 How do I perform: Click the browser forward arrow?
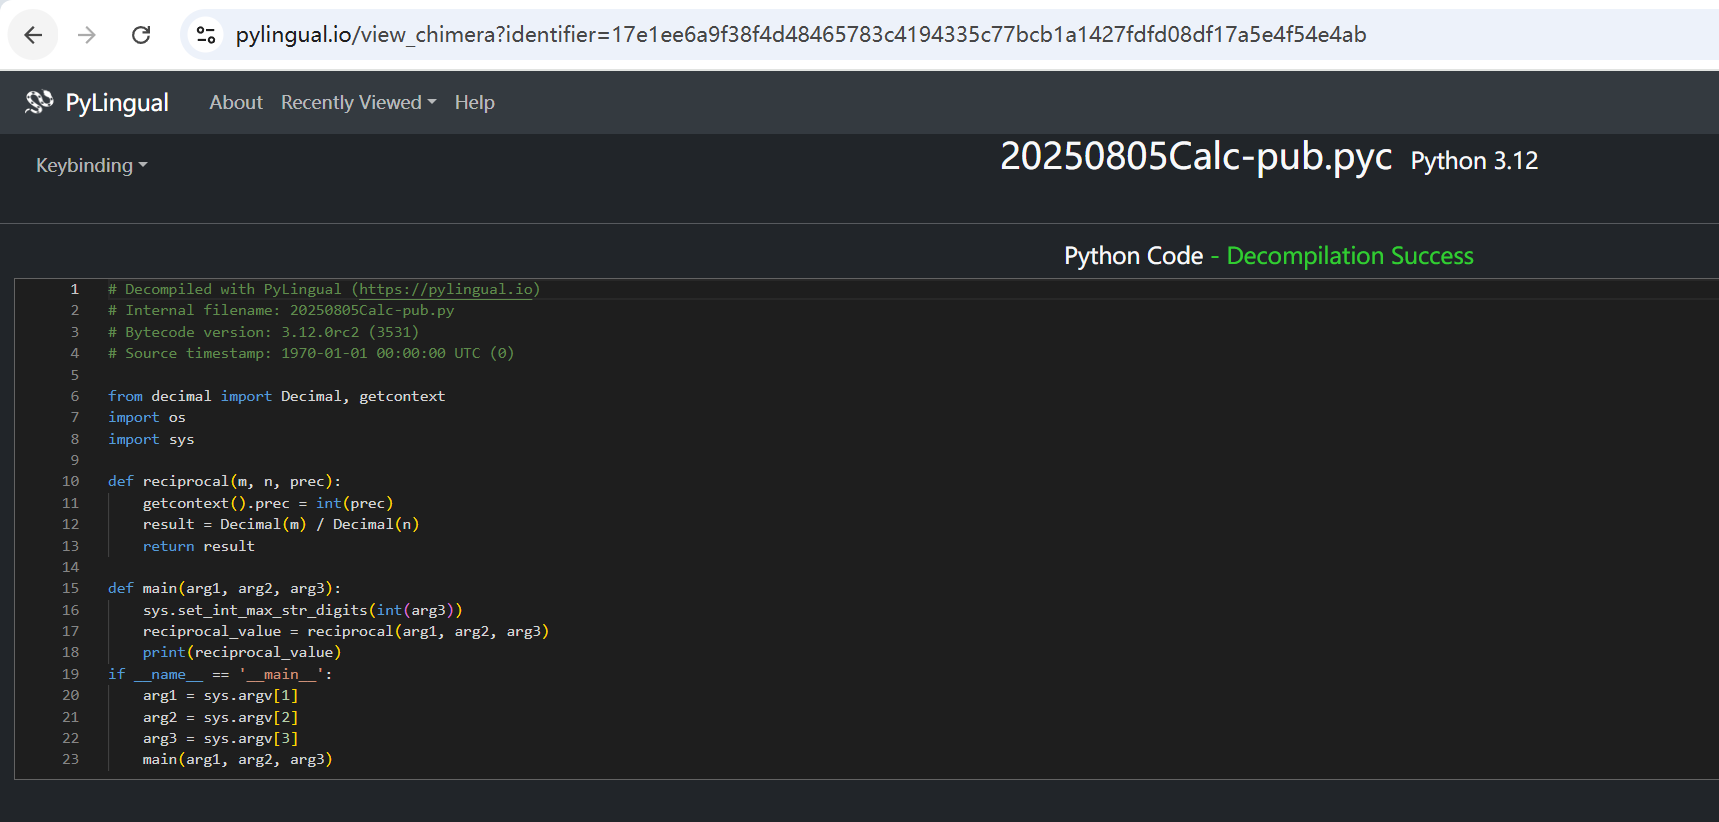point(87,35)
